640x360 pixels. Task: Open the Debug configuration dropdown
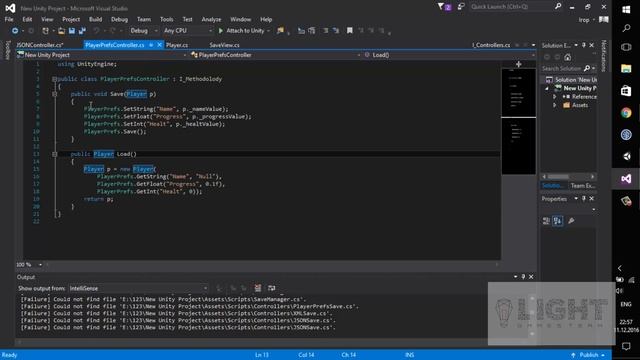144,31
